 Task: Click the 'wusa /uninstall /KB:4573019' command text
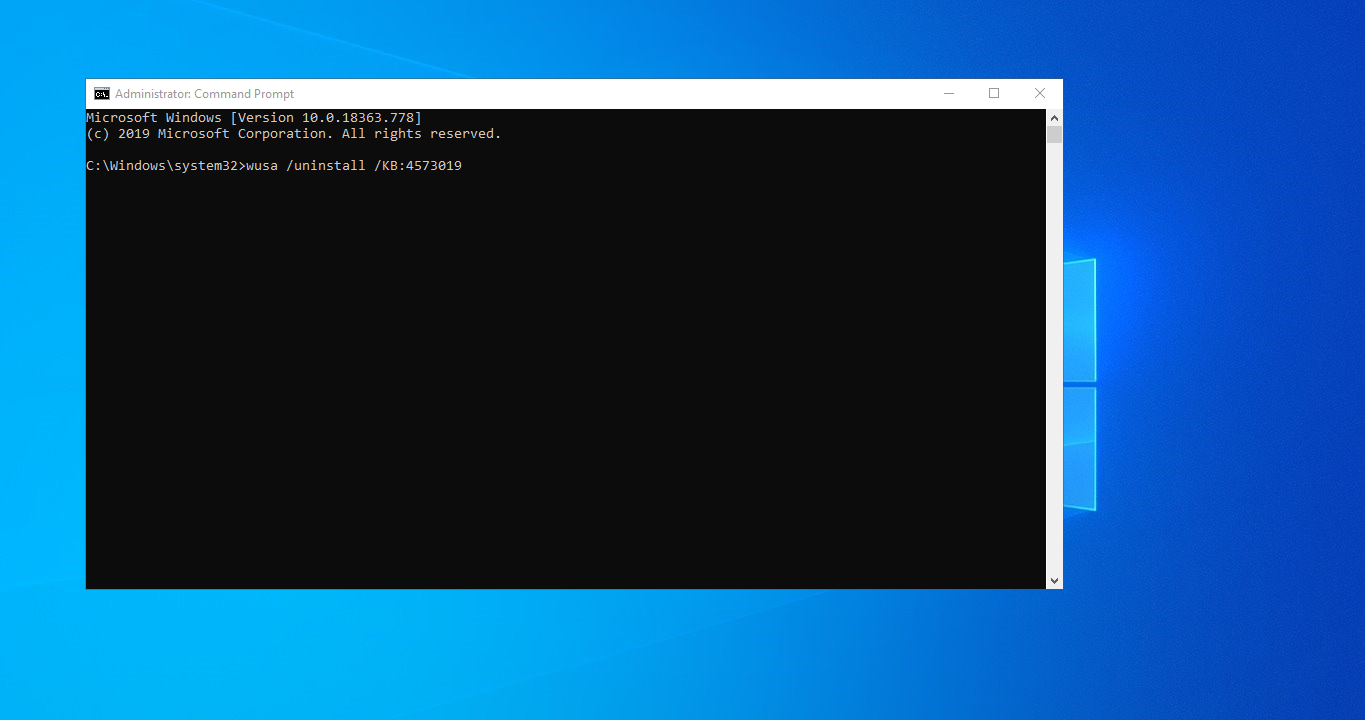[x=354, y=166]
